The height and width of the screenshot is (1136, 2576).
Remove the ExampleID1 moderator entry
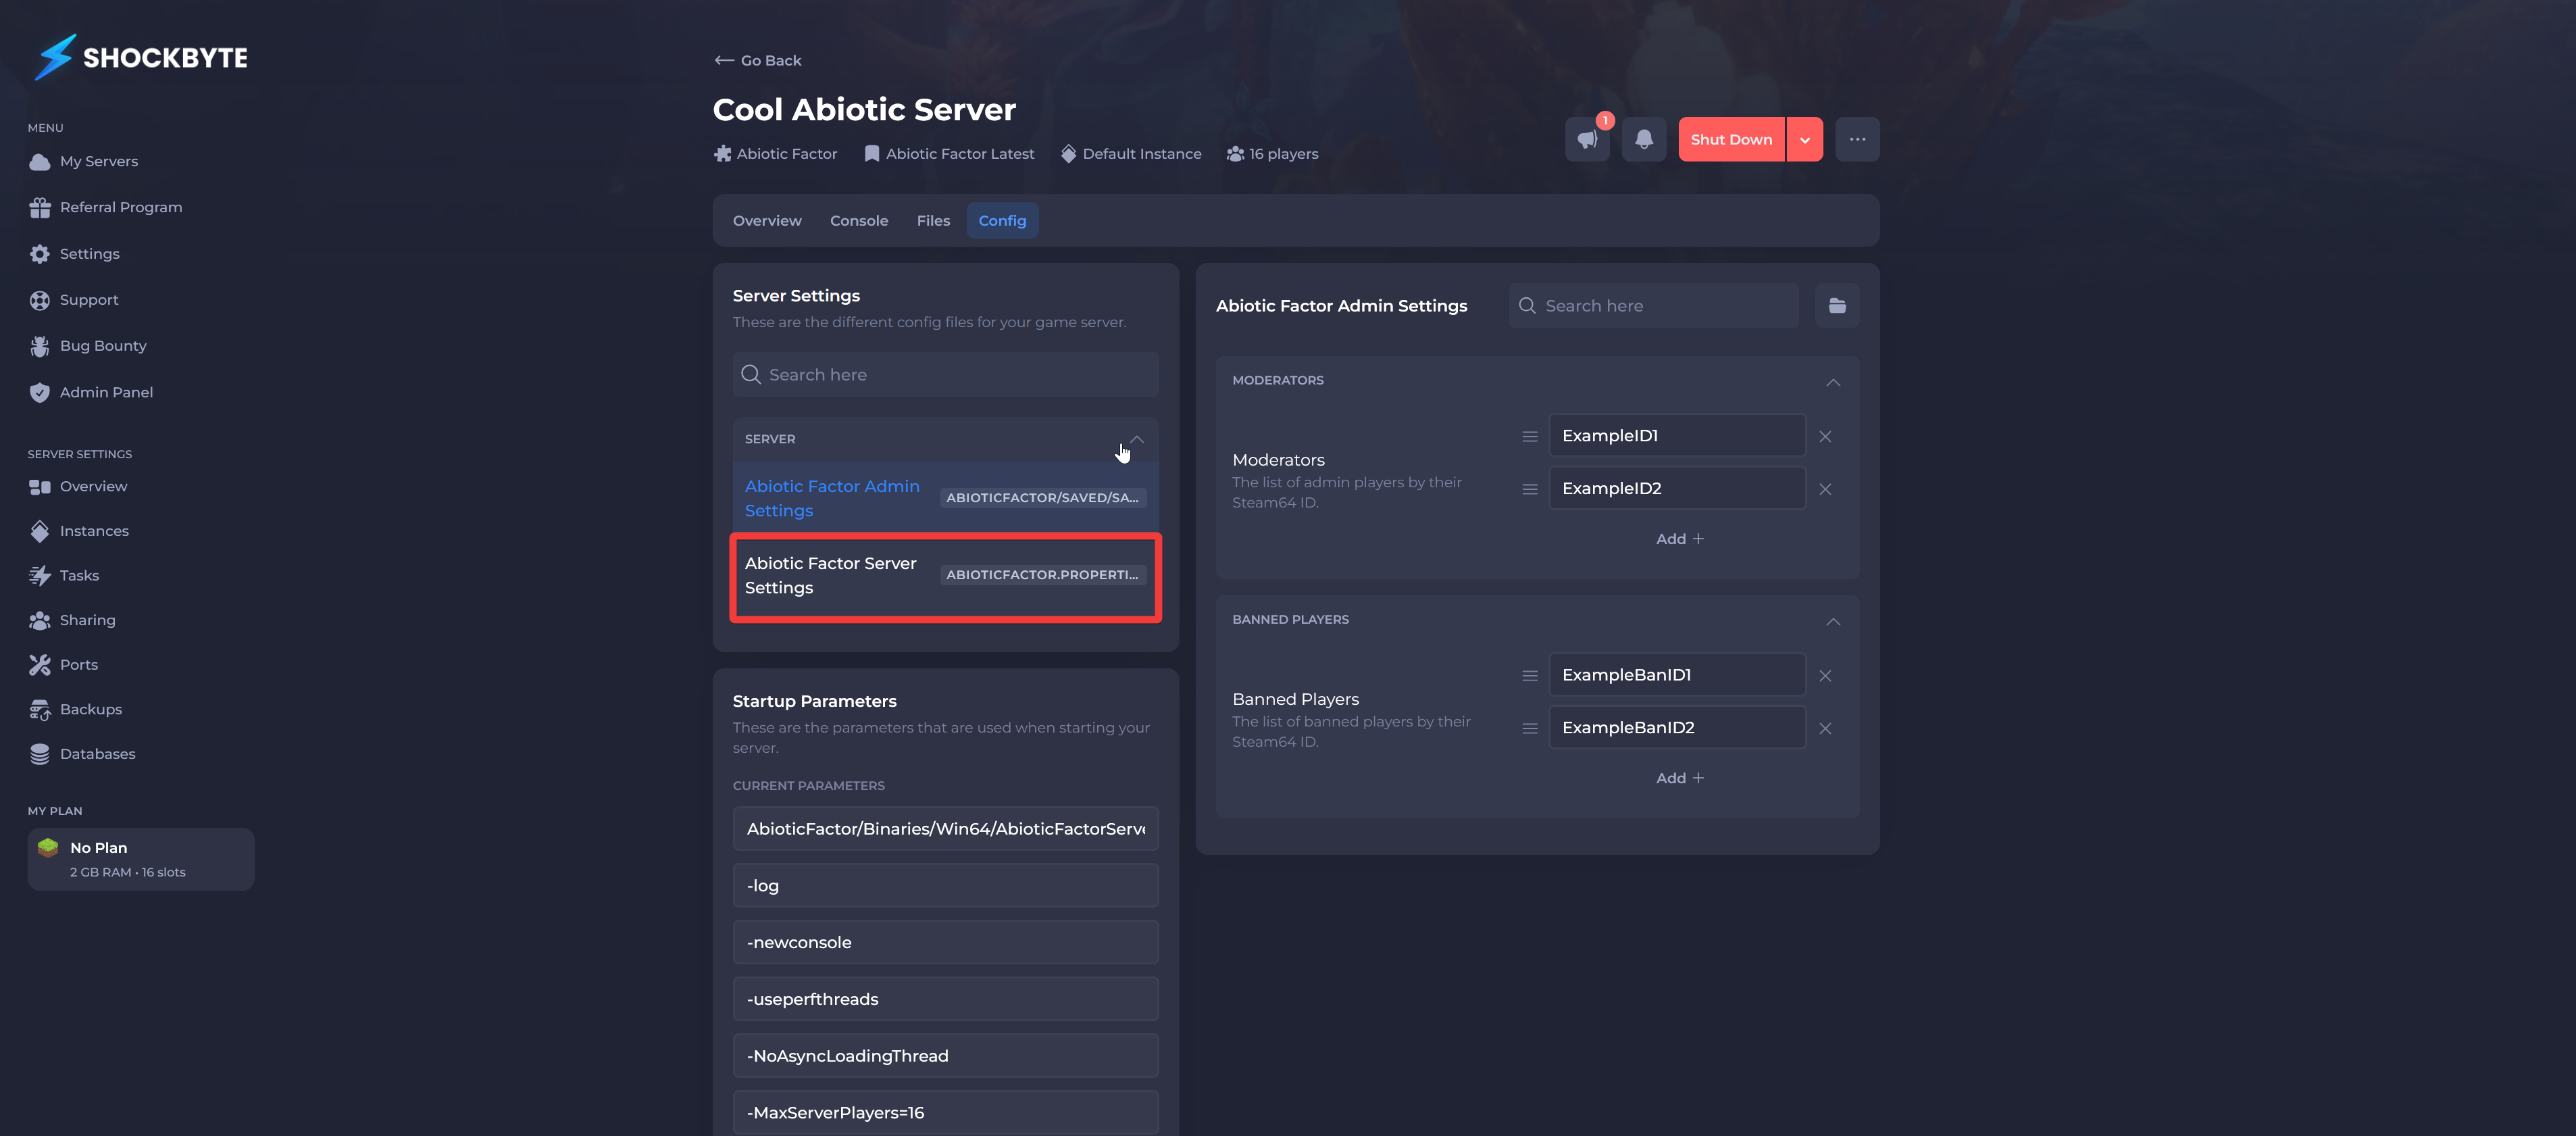point(1825,436)
